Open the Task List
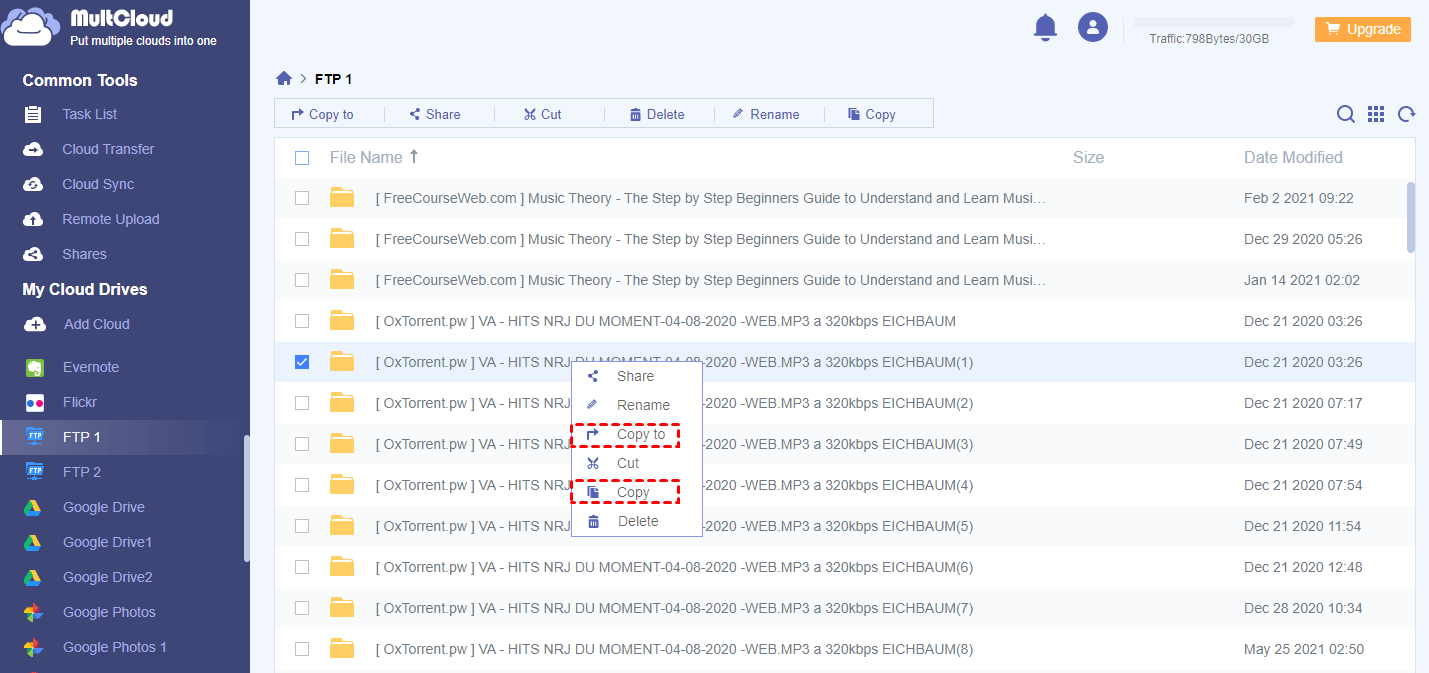Screen dimensions: 1429x673 (91, 114)
